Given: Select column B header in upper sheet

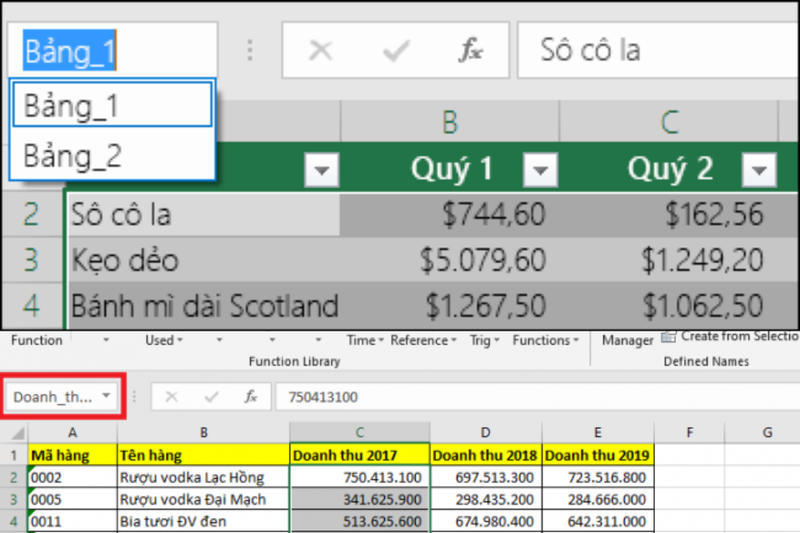Looking at the screenshot, I should pos(449,121).
